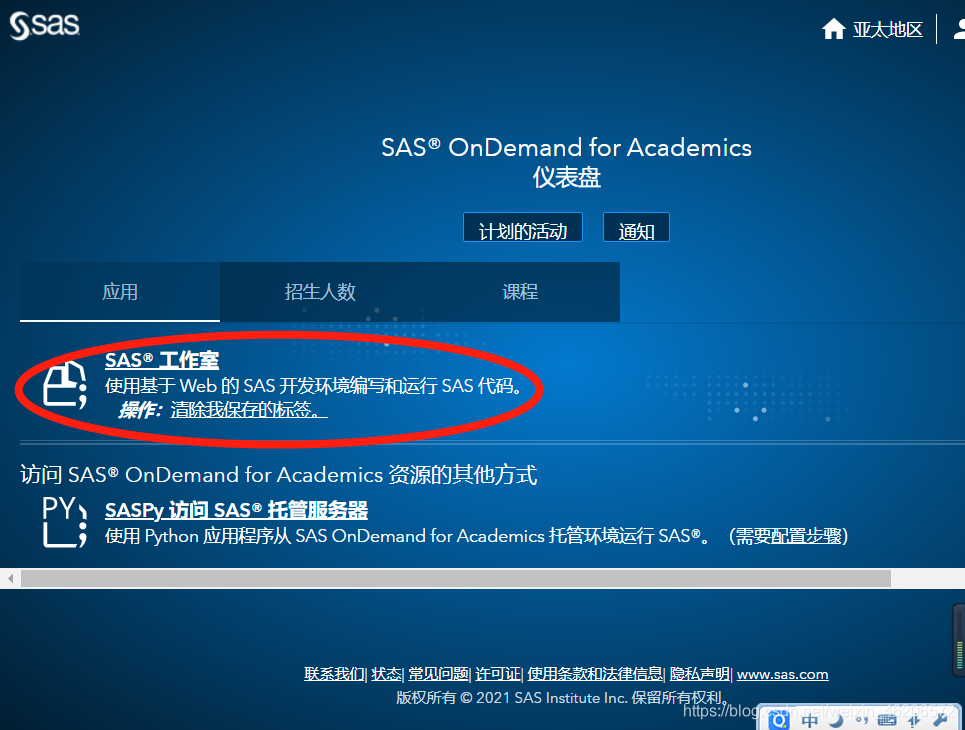The image size is (965, 730).
Task: Toggle the punctuation mode icon in IME toolbar
Action: point(862,721)
